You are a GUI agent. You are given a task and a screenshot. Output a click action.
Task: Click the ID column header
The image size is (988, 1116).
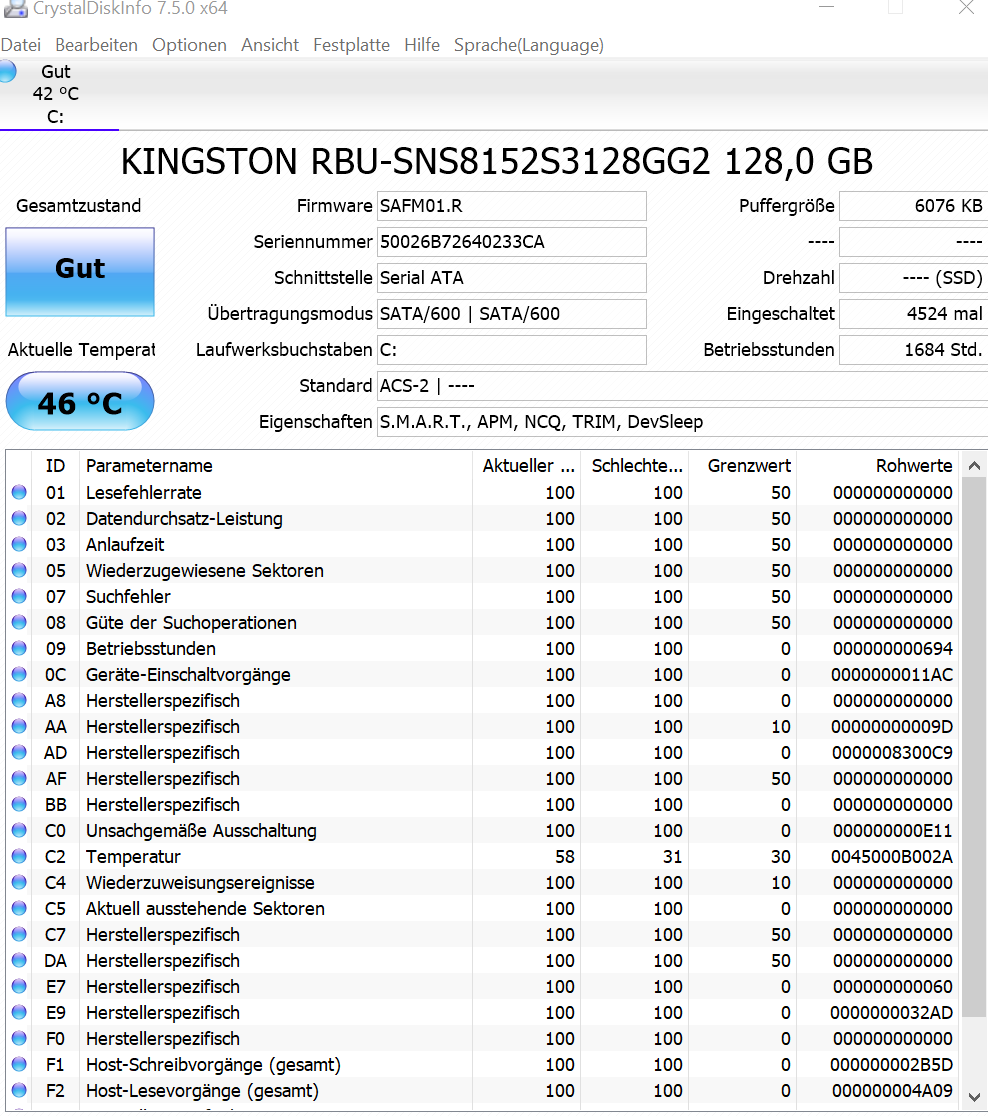(x=55, y=465)
